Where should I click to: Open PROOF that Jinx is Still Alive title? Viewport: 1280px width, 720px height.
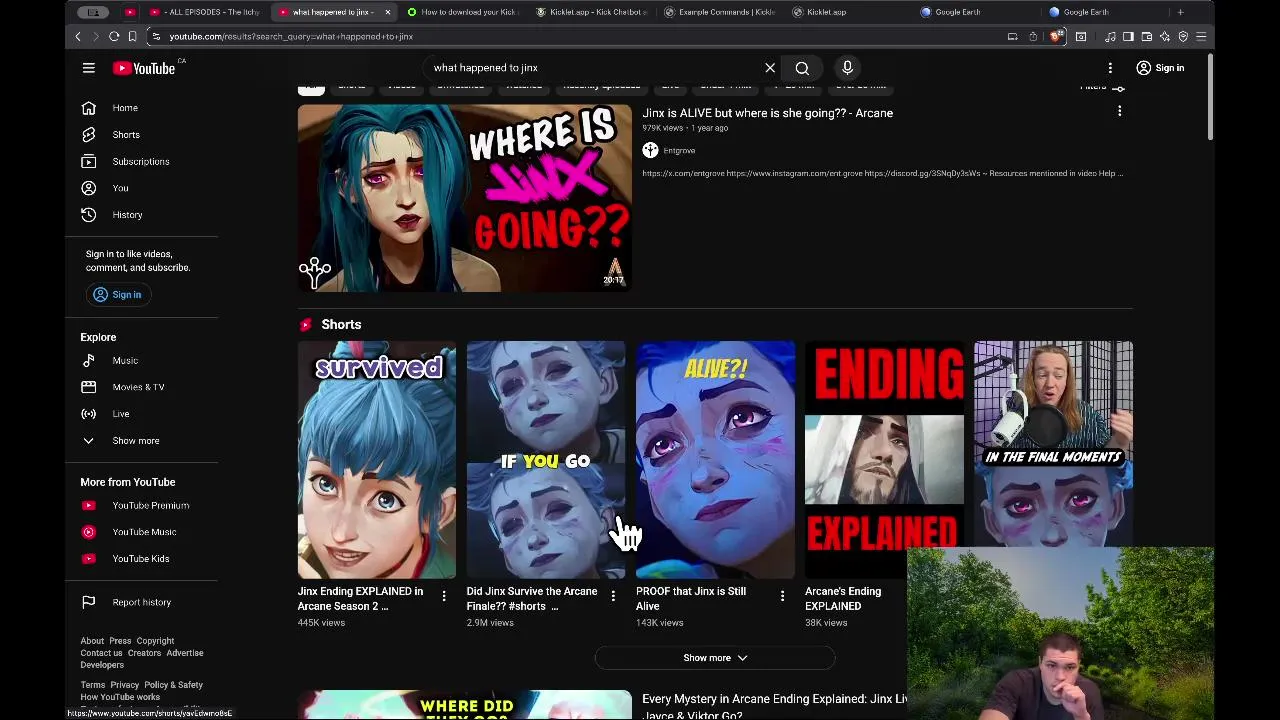click(691, 598)
